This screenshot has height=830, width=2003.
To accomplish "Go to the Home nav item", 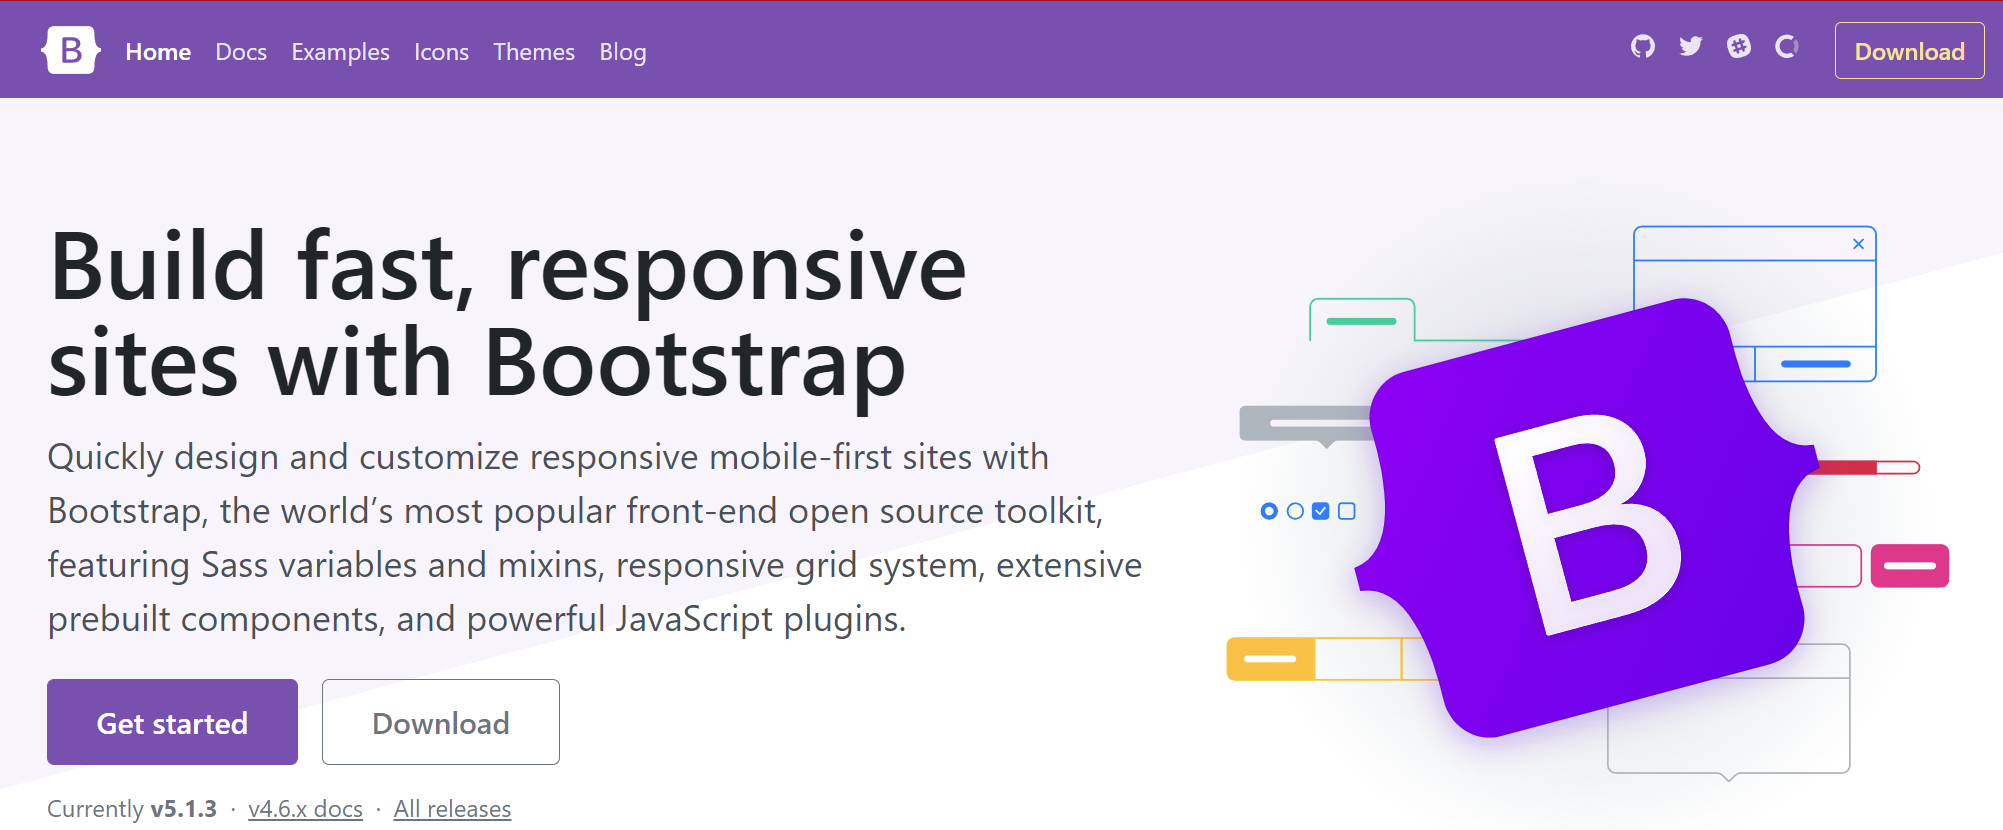I will click(x=158, y=52).
